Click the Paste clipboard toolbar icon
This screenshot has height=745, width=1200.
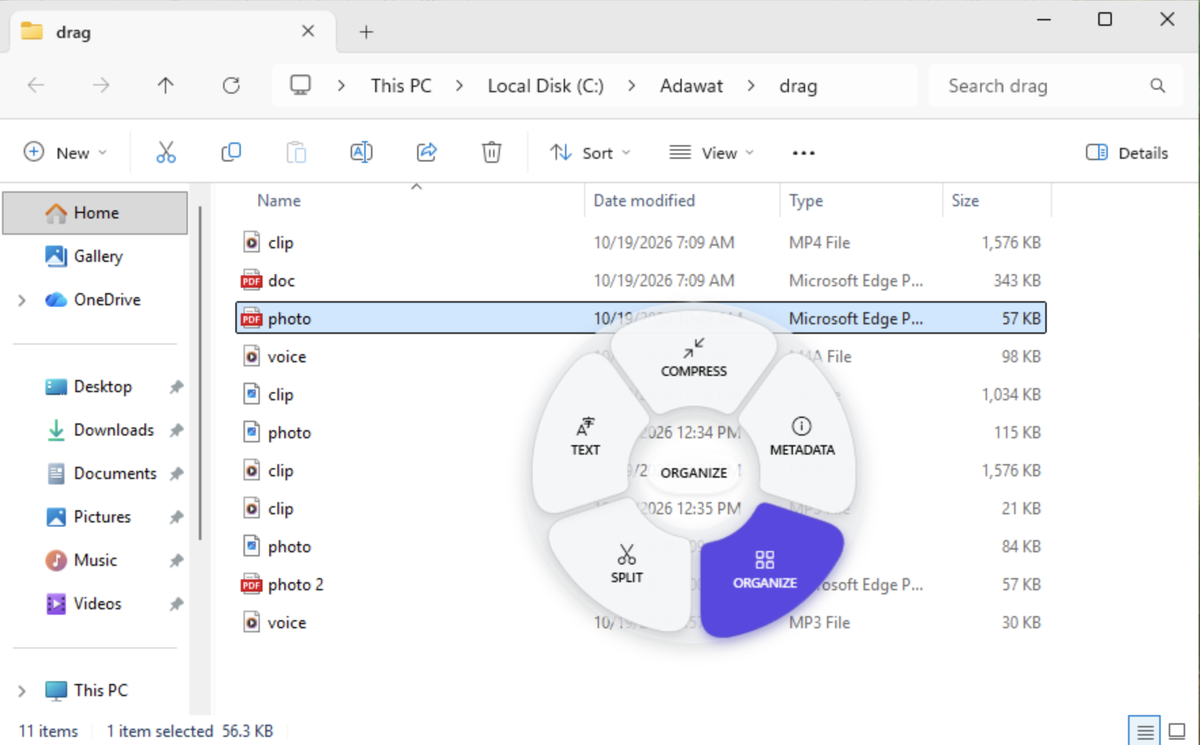tap(296, 152)
